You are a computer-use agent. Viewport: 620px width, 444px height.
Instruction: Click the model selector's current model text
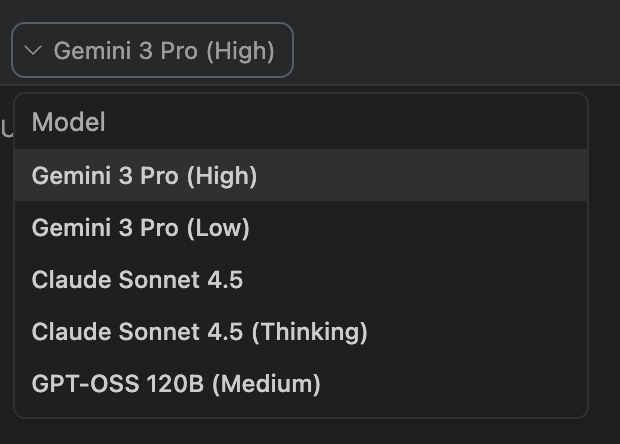(x=164, y=51)
